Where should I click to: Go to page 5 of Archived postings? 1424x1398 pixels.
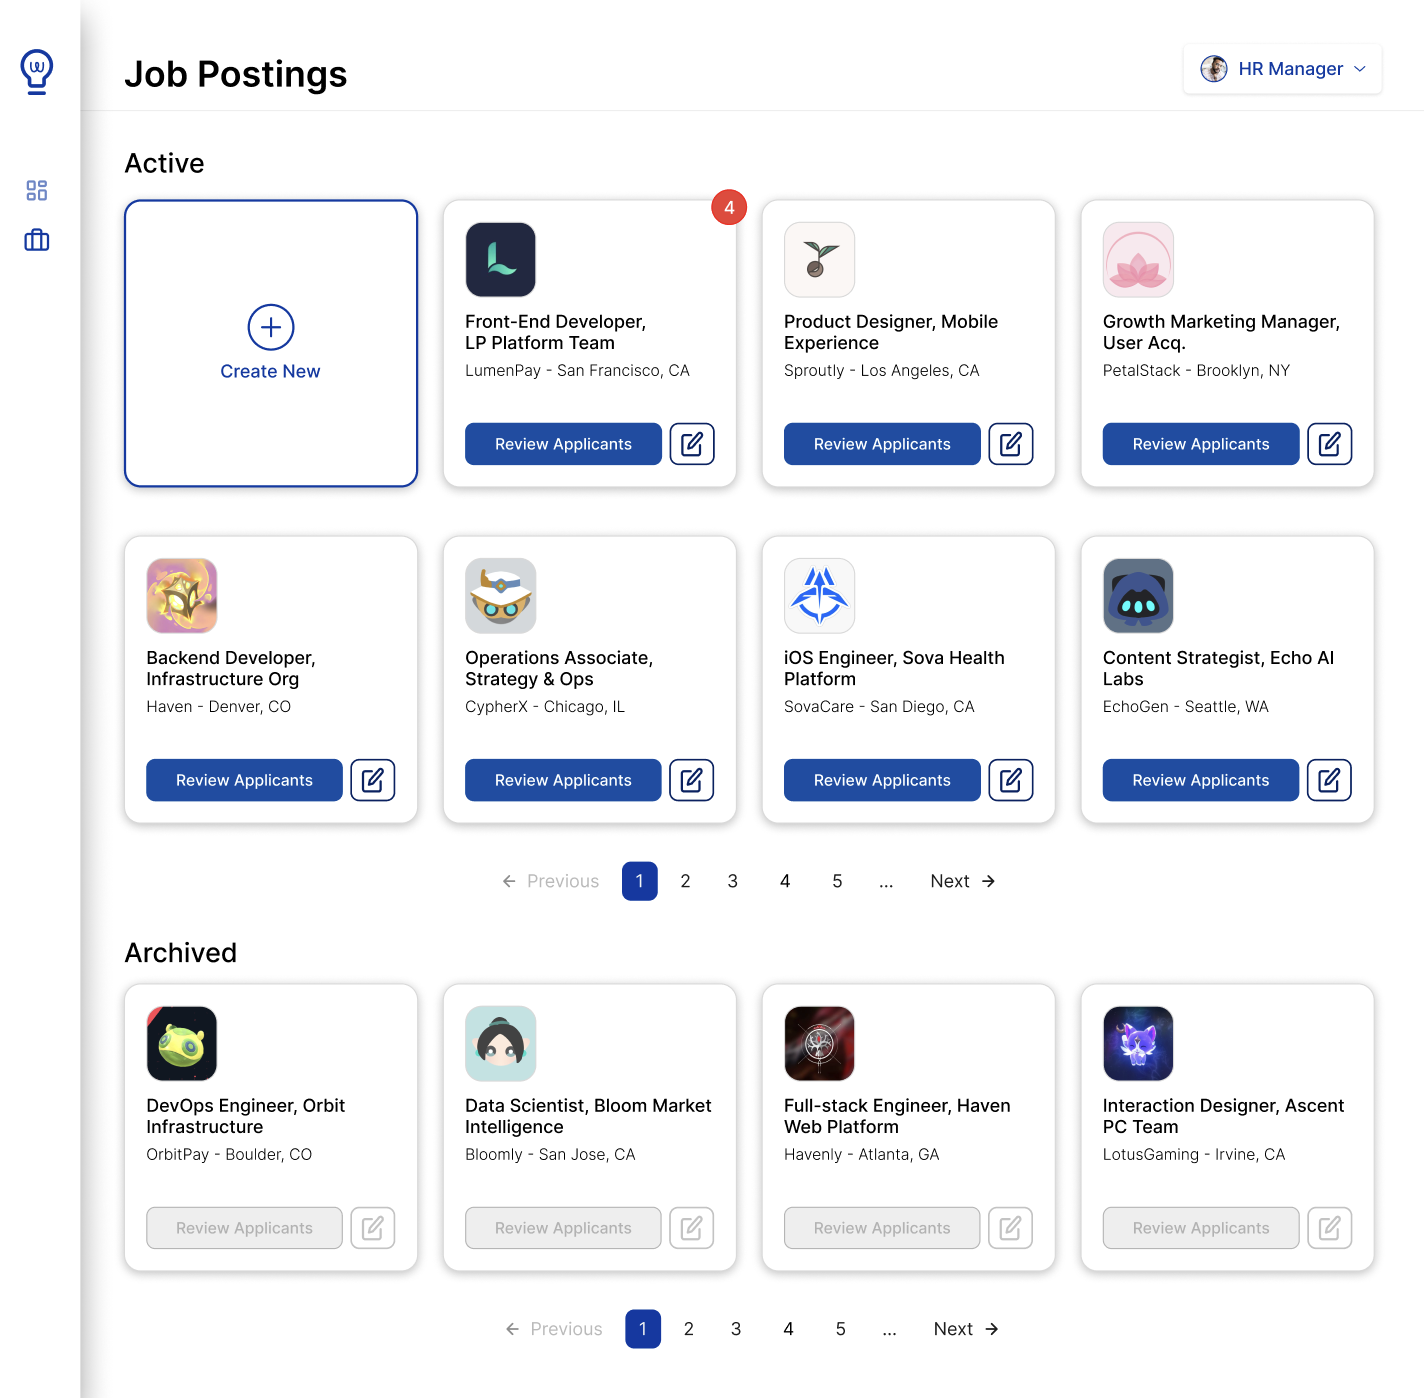pos(840,1329)
